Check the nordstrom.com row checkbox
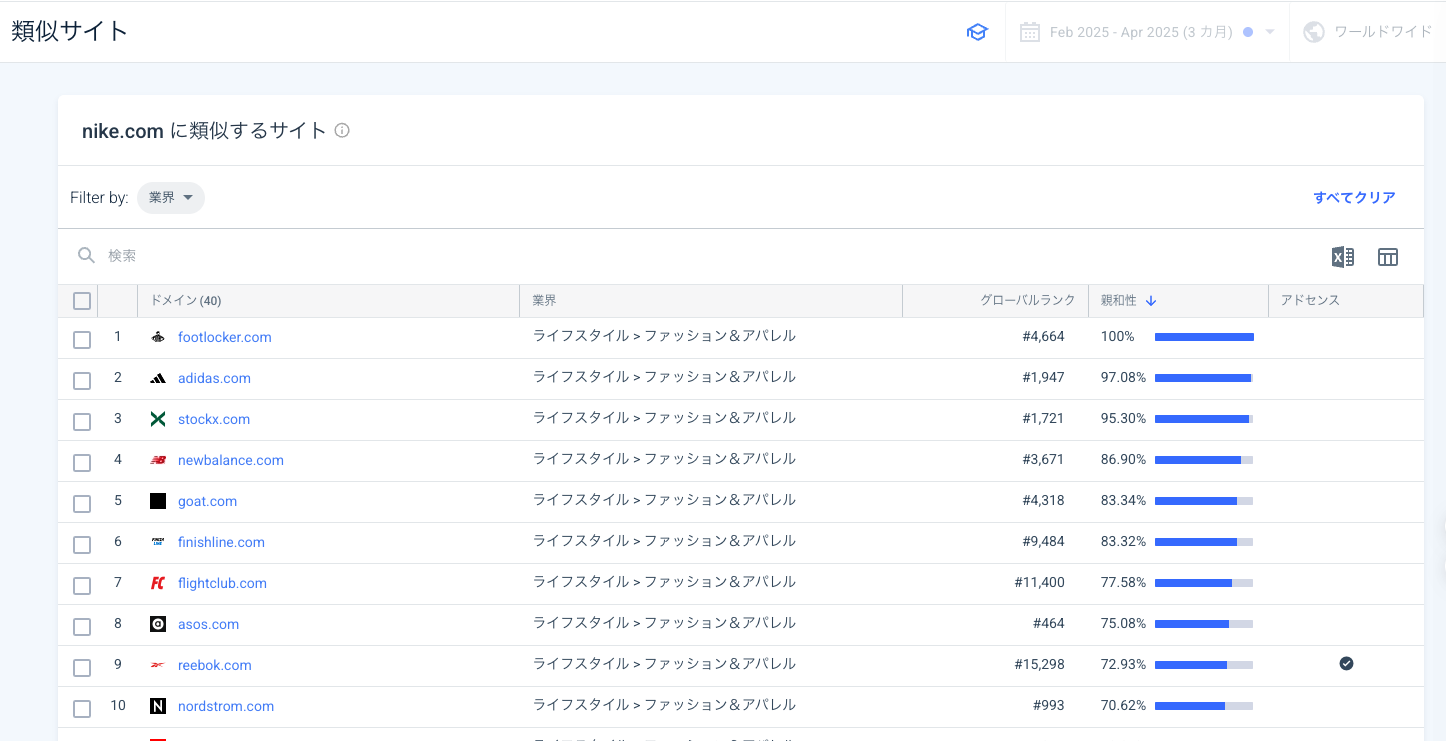Screen dimensions: 1446x741 coord(82,709)
